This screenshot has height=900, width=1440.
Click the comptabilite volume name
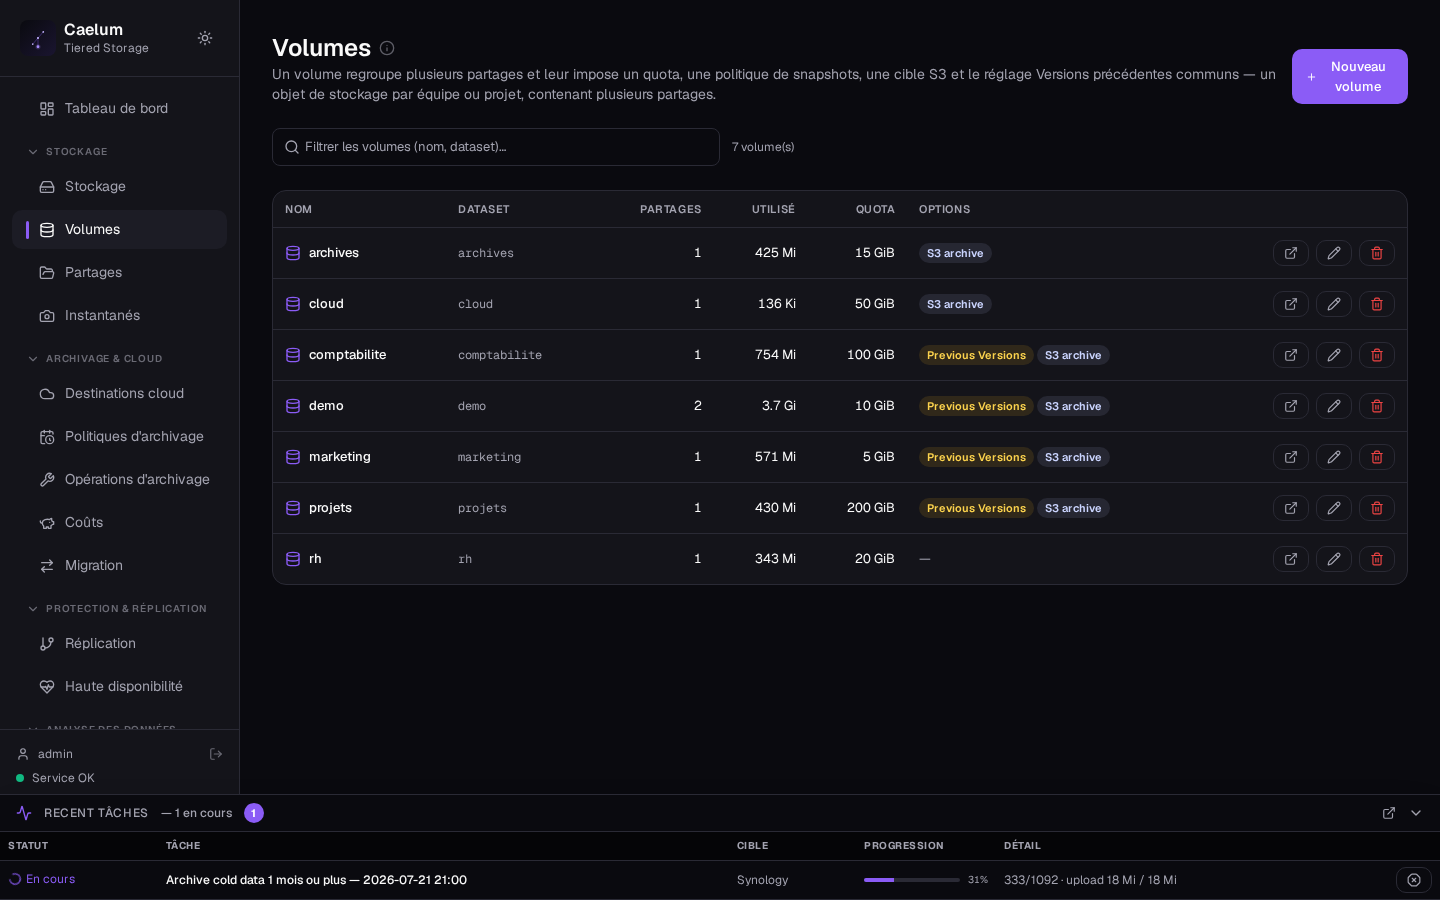347,355
